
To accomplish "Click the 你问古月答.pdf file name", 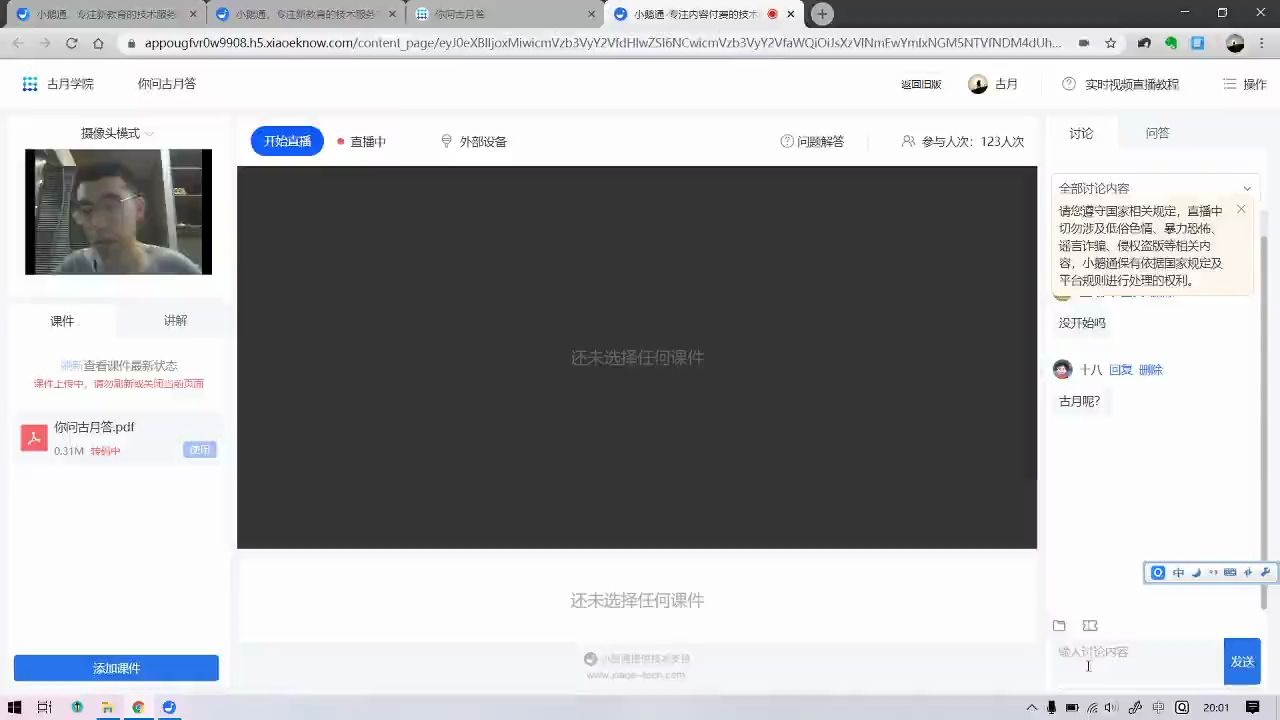I will point(94,427).
